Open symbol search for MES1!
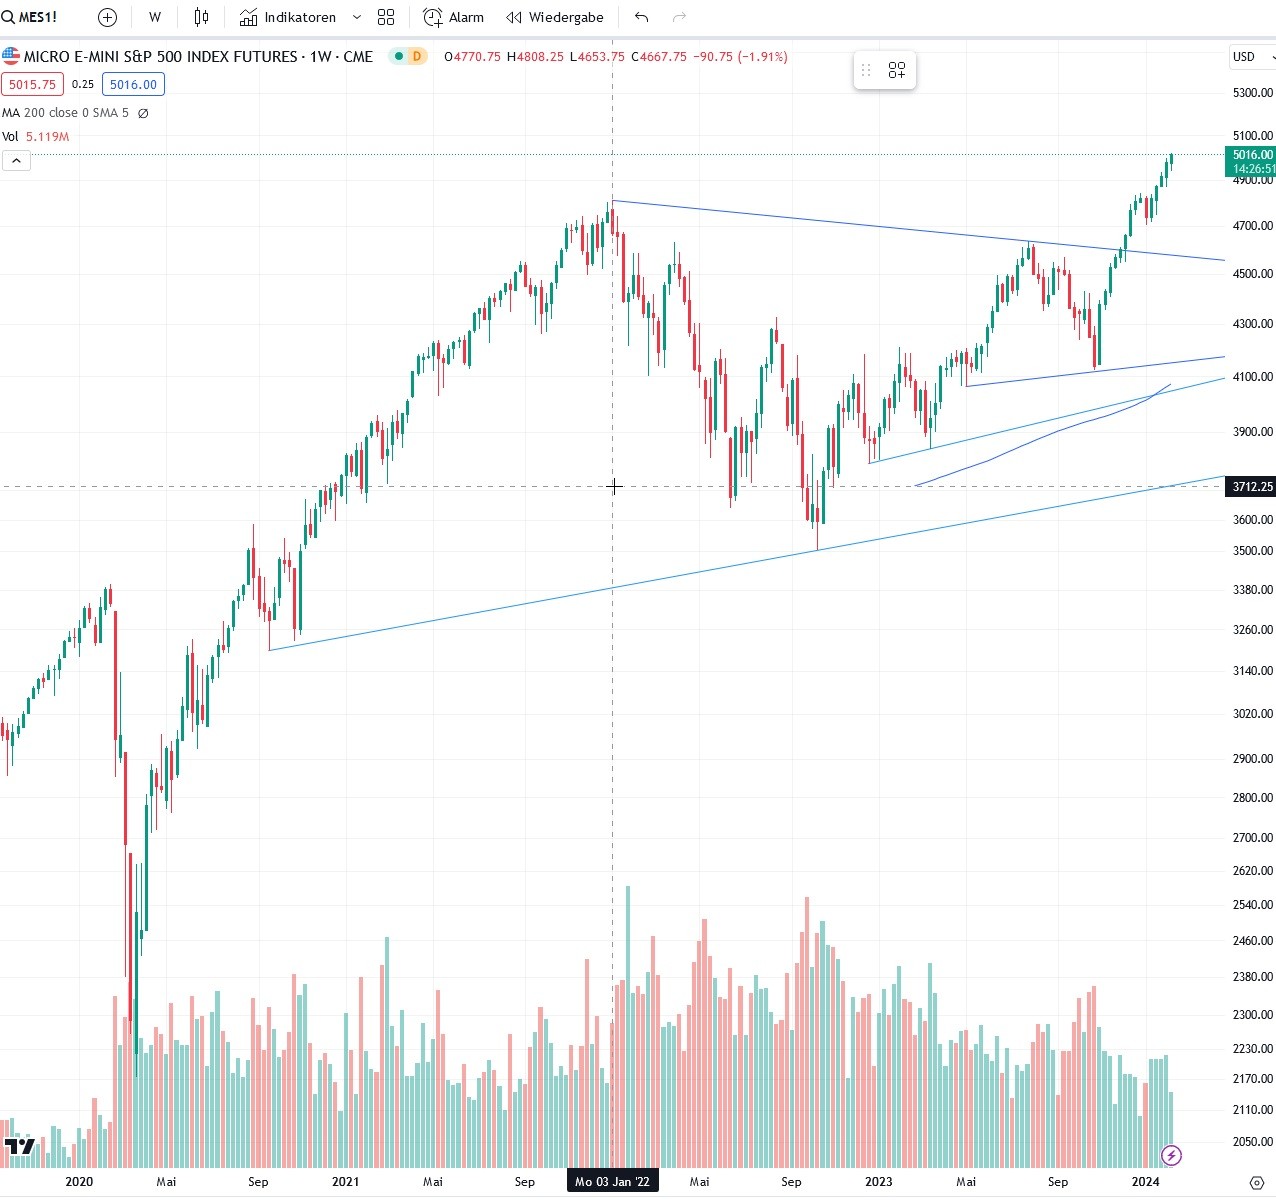1276x1202 pixels. [30, 17]
